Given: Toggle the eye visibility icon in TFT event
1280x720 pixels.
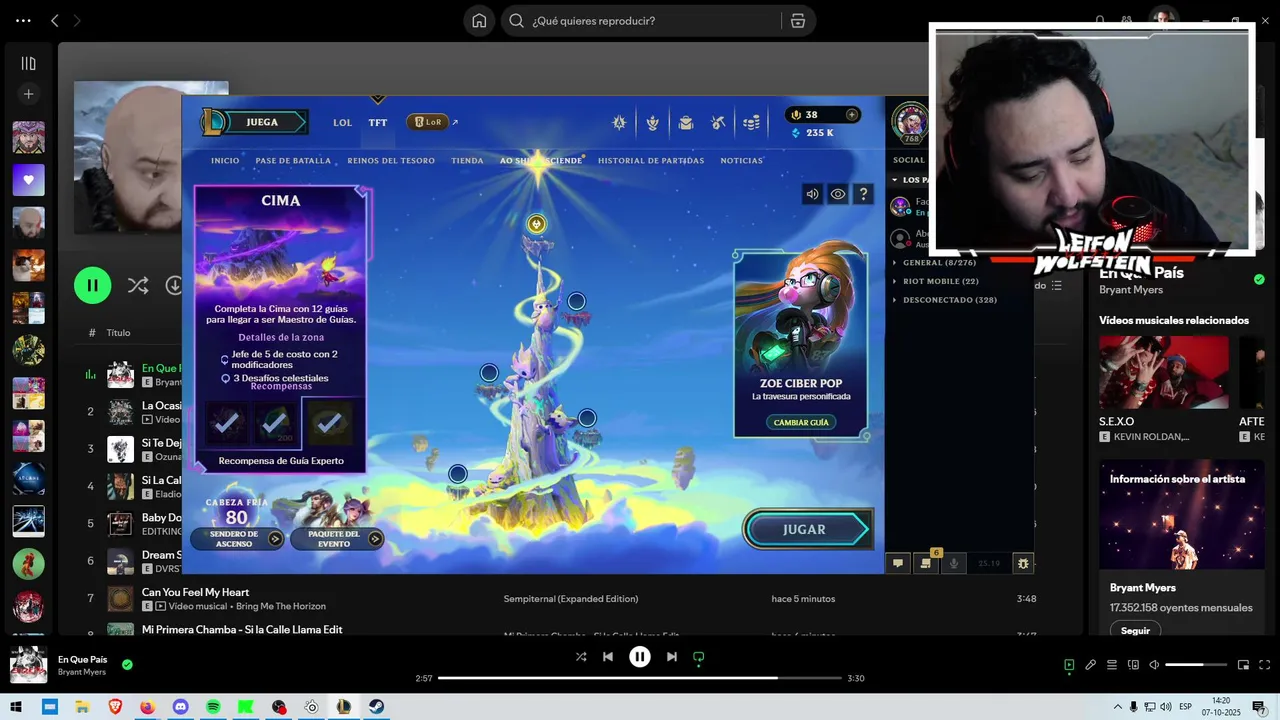Looking at the screenshot, I should [838, 194].
